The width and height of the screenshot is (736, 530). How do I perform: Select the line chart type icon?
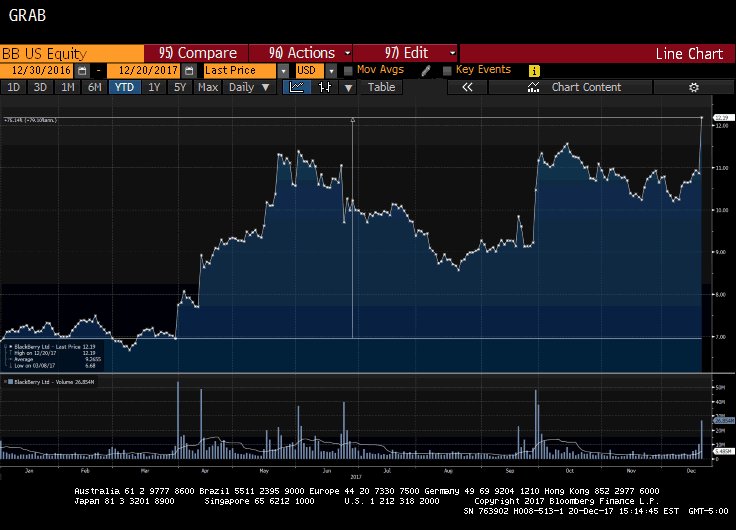(x=297, y=87)
